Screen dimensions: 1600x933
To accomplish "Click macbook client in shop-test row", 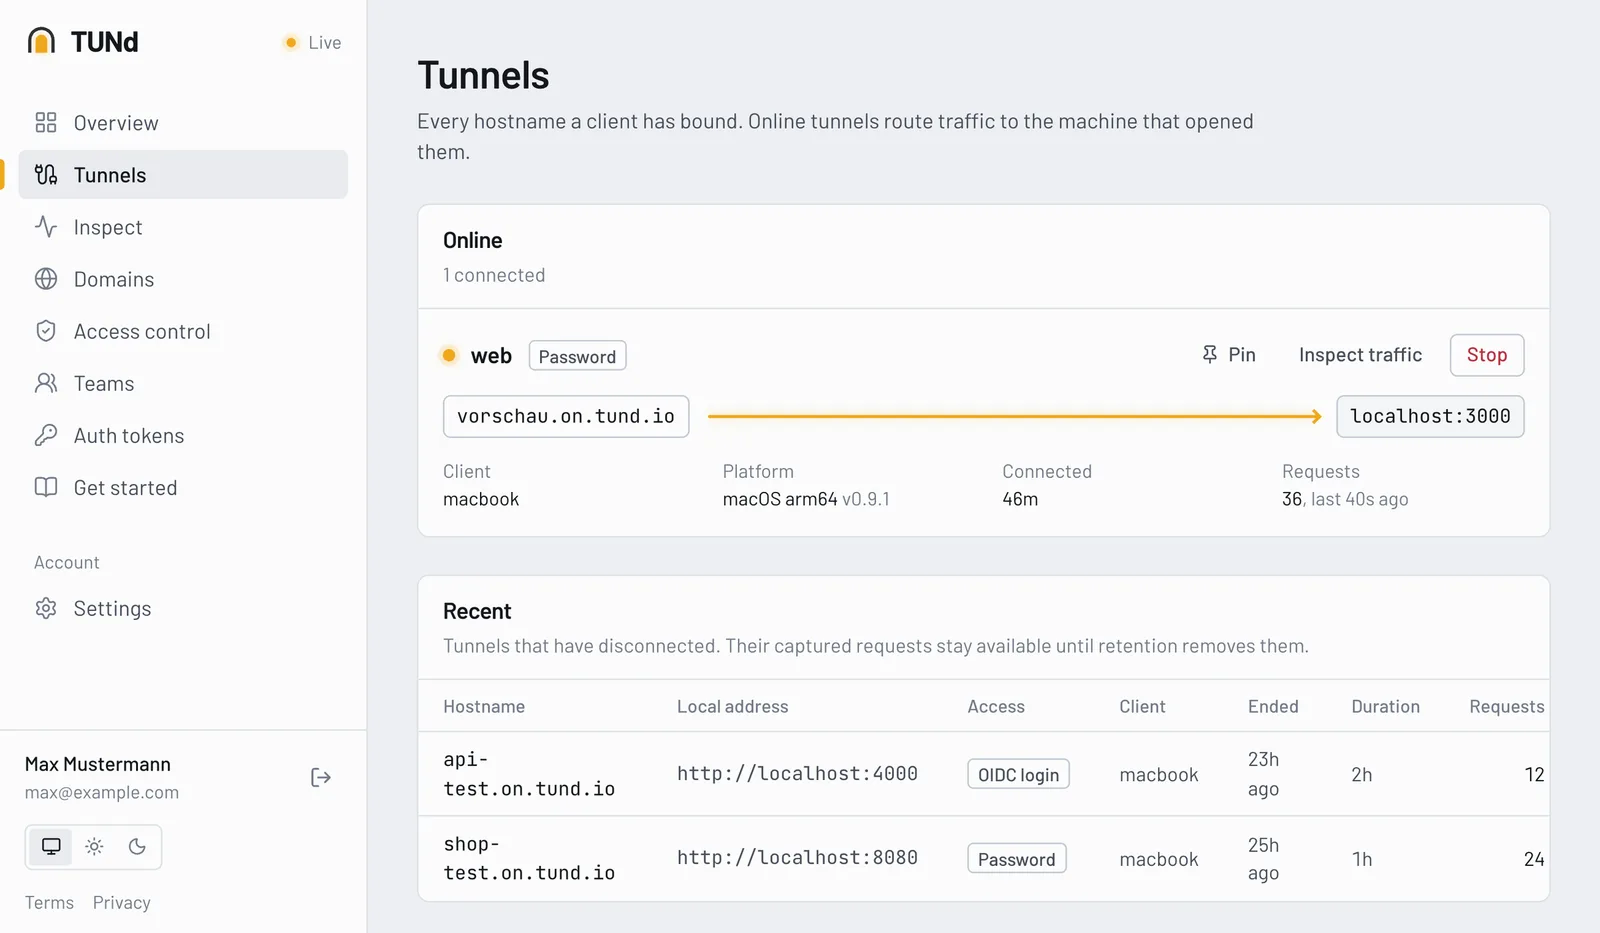I will [x=1159, y=859].
